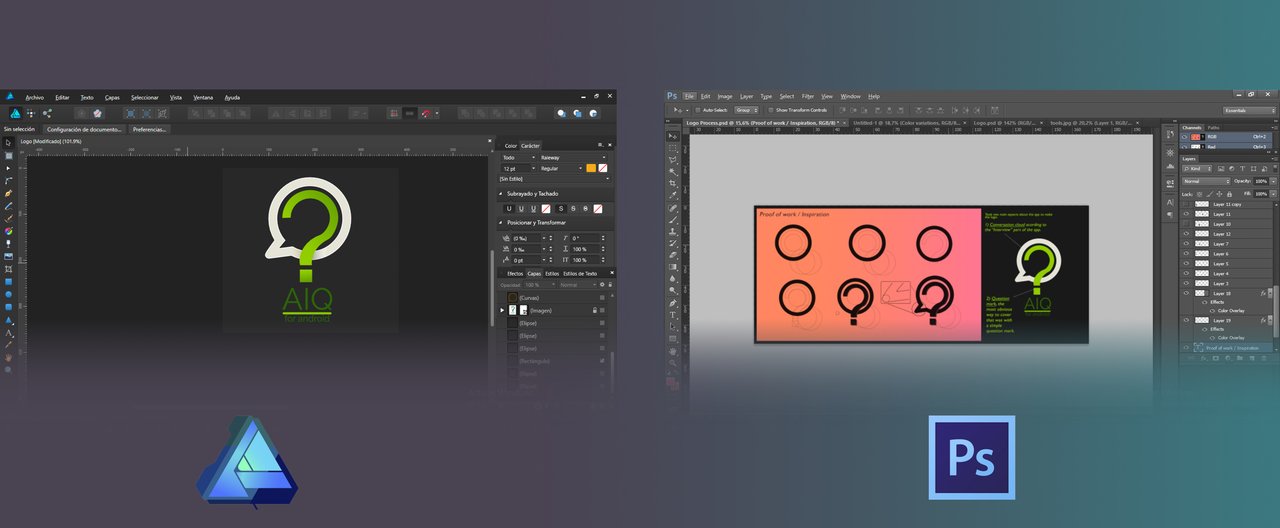This screenshot has height=528, width=1280.
Task: Toggle RGB channel visibility eye
Action: coord(1184,136)
